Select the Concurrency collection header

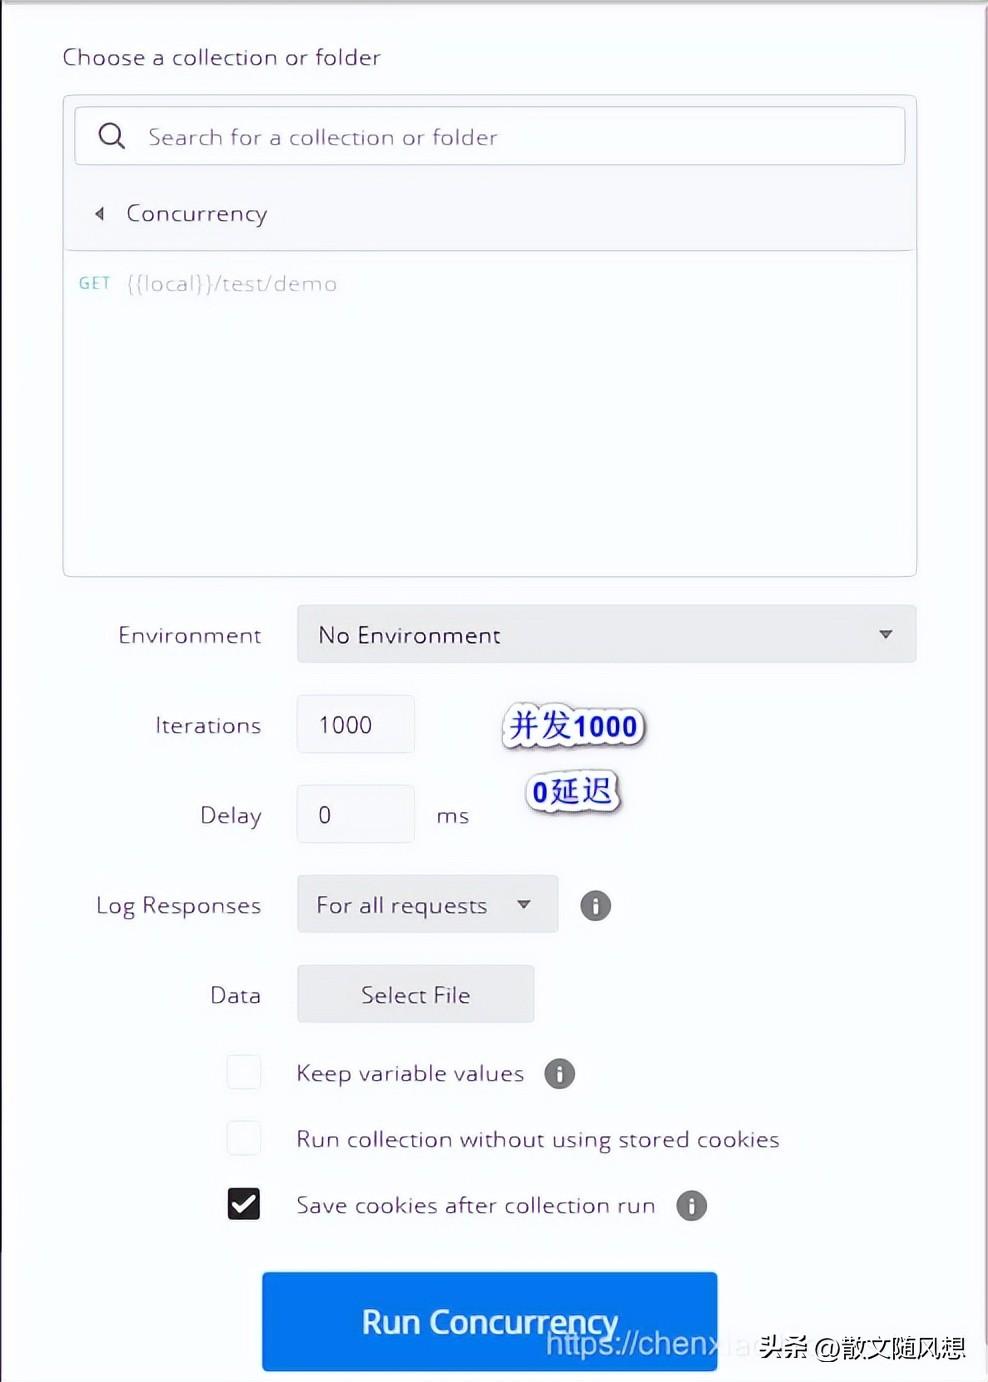click(x=490, y=213)
